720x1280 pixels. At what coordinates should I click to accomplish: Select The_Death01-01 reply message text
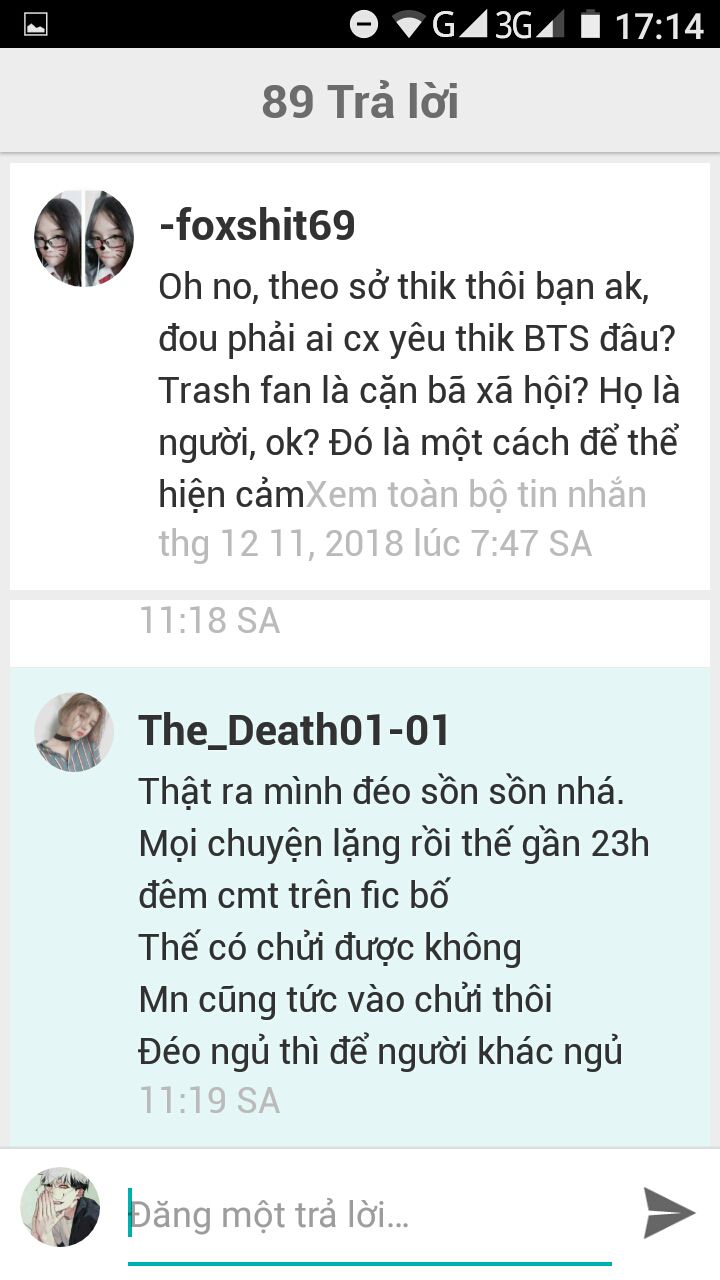point(394,921)
